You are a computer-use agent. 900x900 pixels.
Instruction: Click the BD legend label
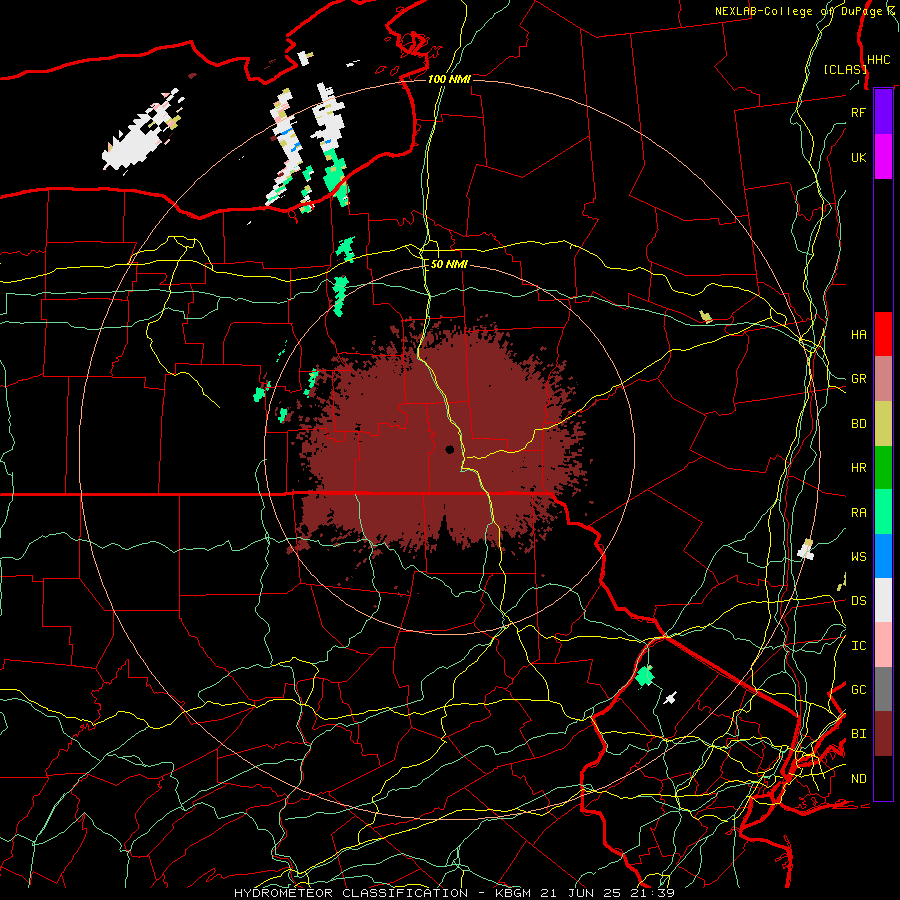pyautogui.click(x=858, y=424)
